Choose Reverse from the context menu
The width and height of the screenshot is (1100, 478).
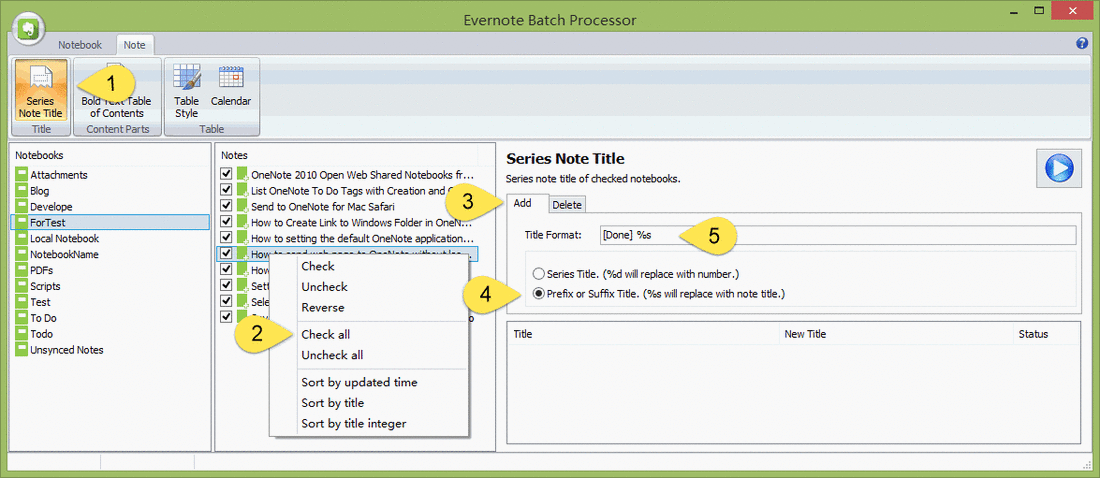tap(323, 307)
